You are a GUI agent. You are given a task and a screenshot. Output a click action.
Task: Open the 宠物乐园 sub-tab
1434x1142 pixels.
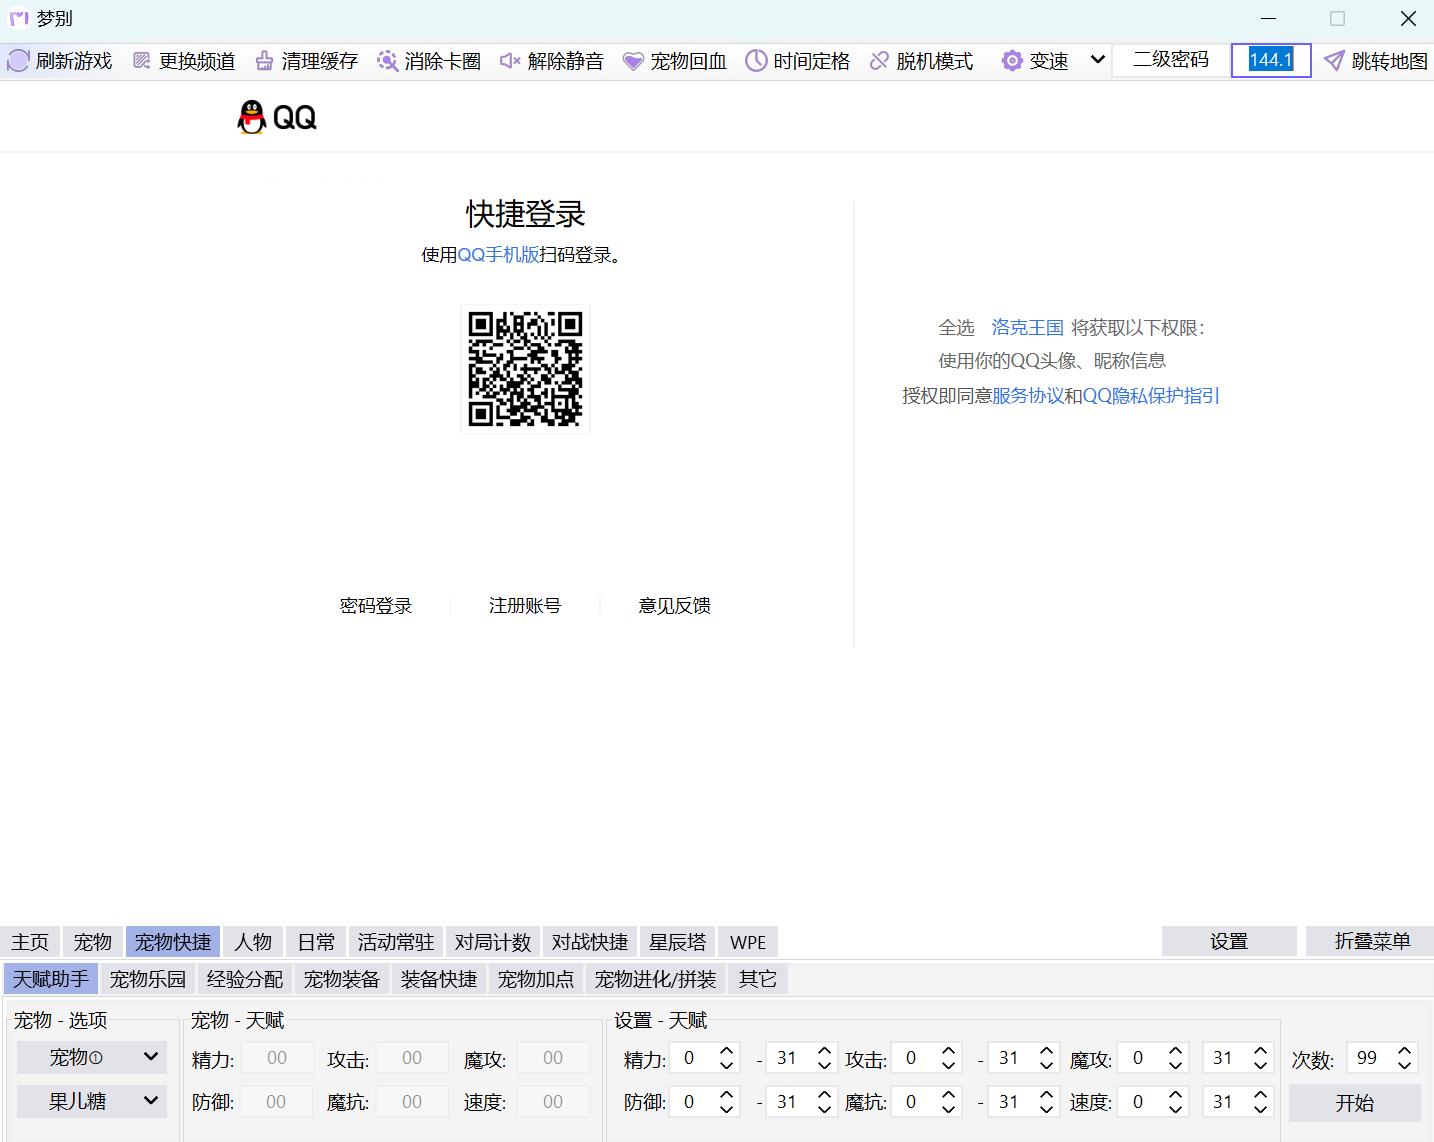click(148, 979)
